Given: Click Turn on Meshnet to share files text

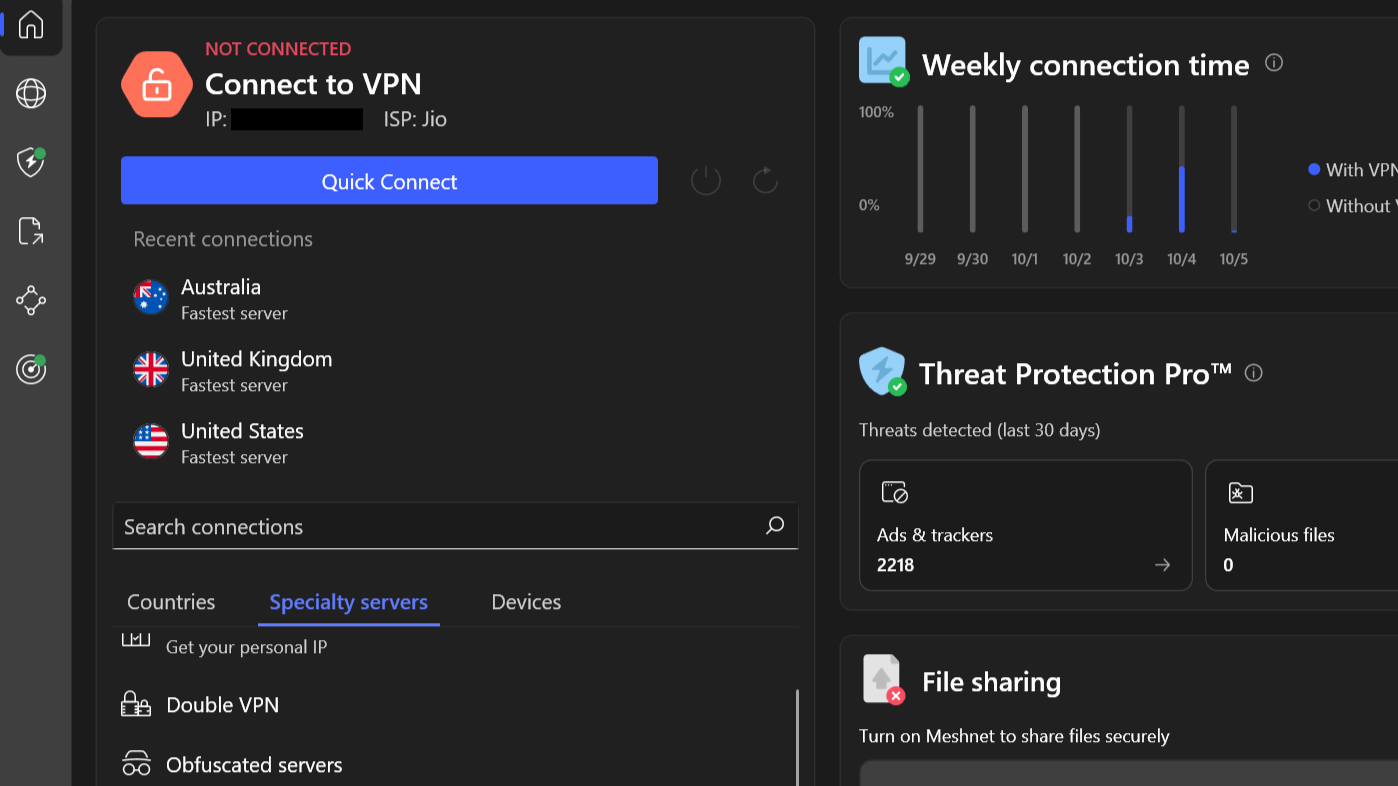Looking at the screenshot, I should (1014, 736).
